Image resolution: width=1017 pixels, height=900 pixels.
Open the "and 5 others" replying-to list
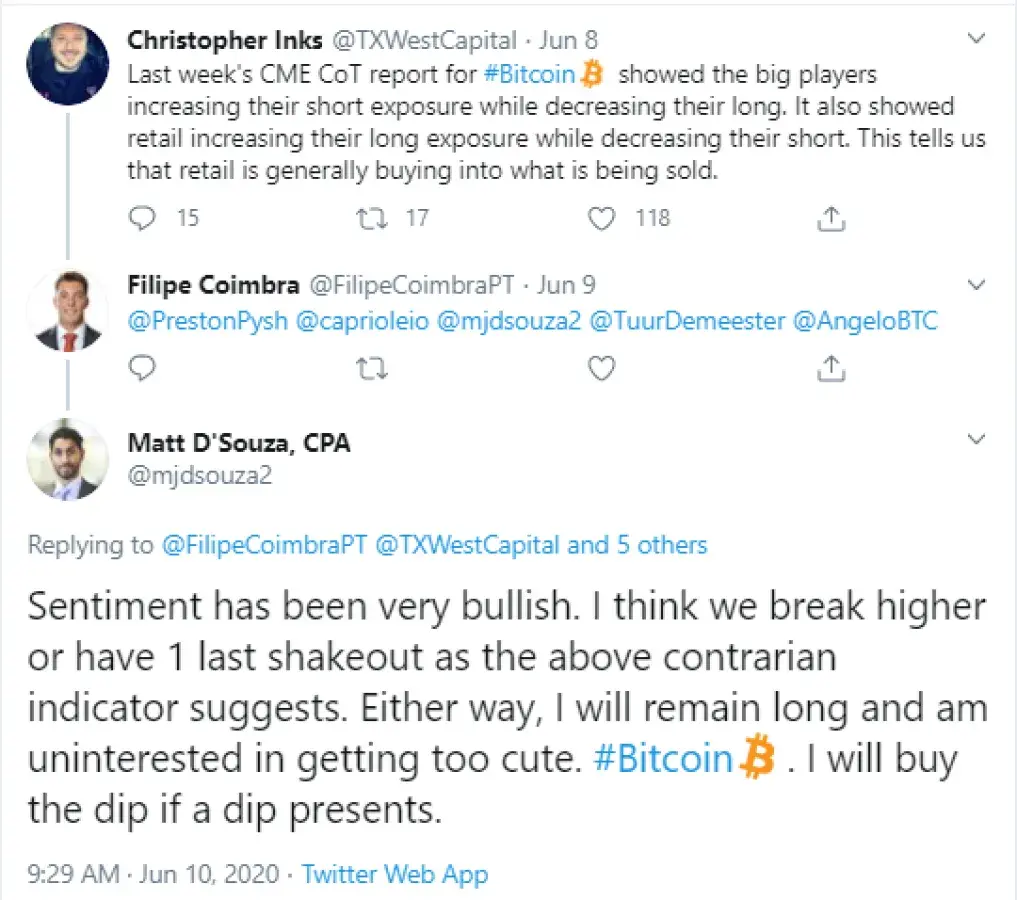tap(637, 545)
